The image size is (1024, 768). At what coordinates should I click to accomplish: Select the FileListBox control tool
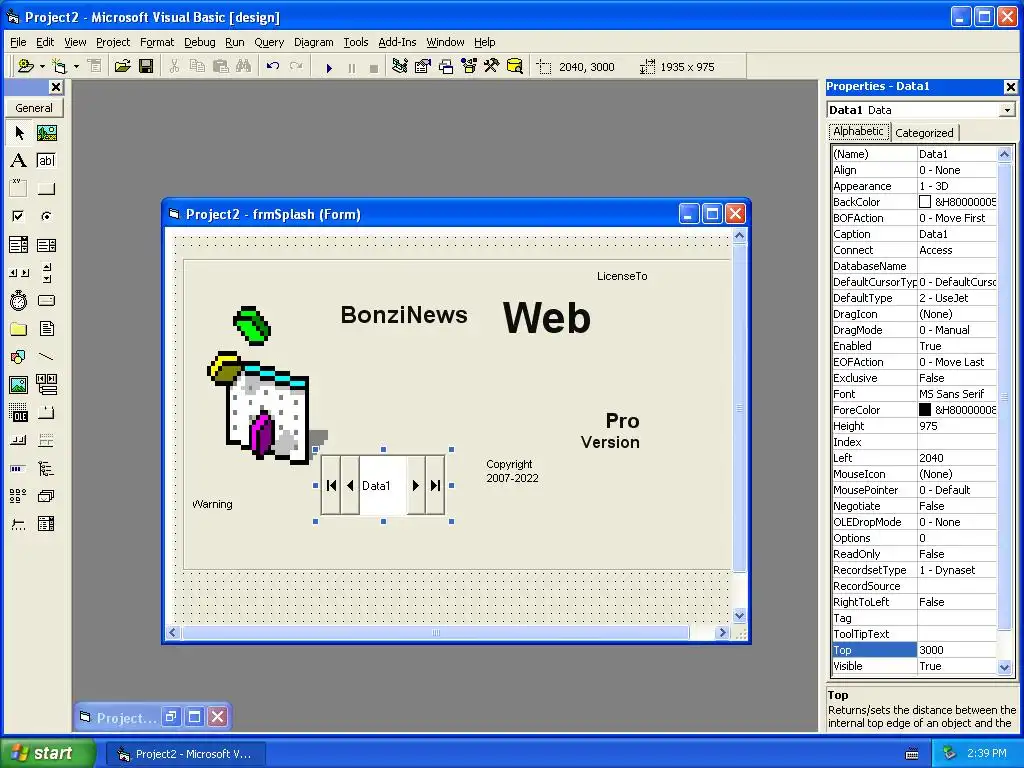tap(46, 328)
